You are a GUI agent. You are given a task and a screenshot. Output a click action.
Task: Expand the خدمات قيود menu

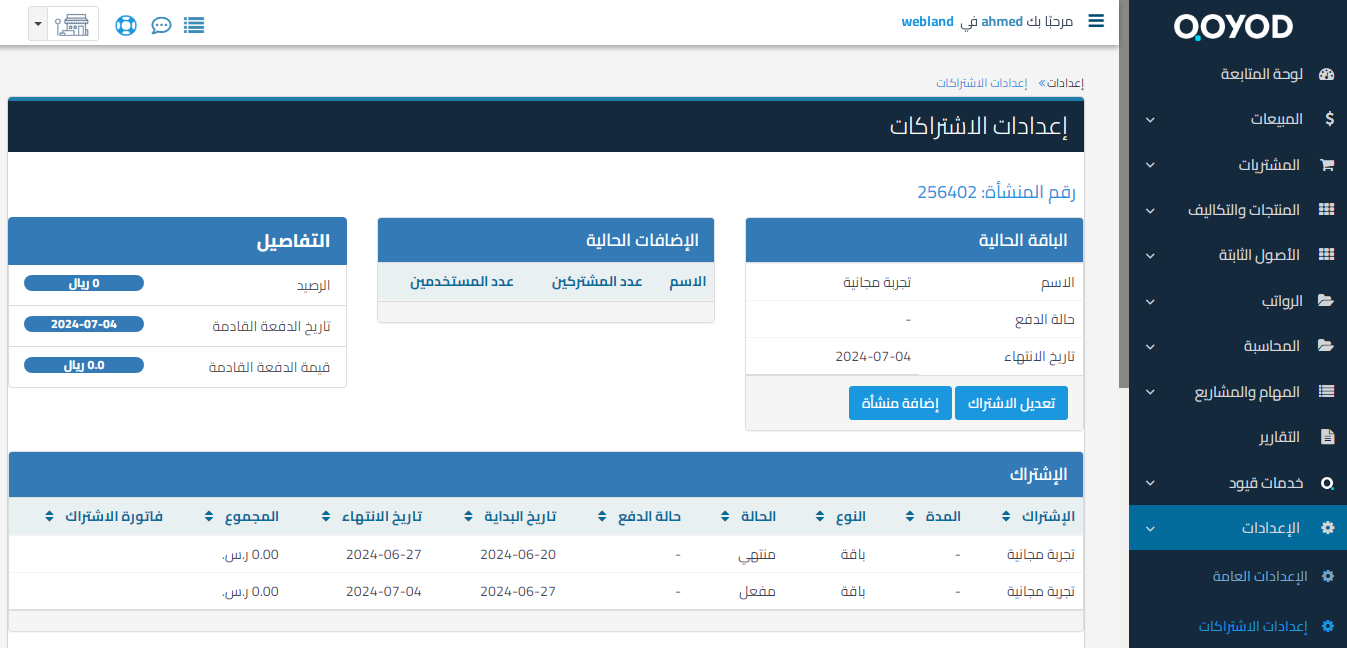tap(1148, 482)
